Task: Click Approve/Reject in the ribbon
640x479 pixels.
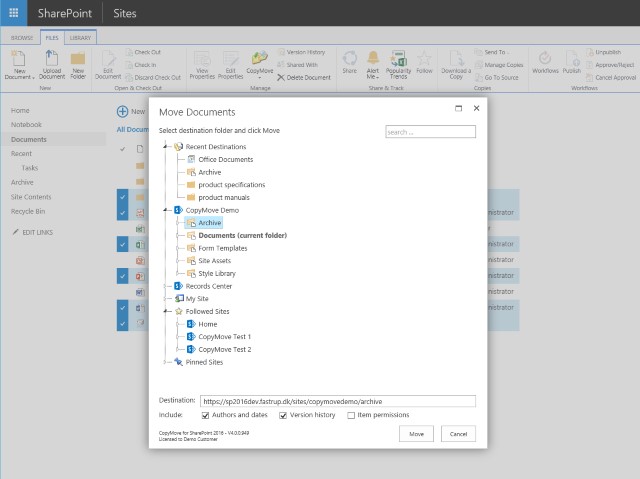Action: (x=610, y=65)
